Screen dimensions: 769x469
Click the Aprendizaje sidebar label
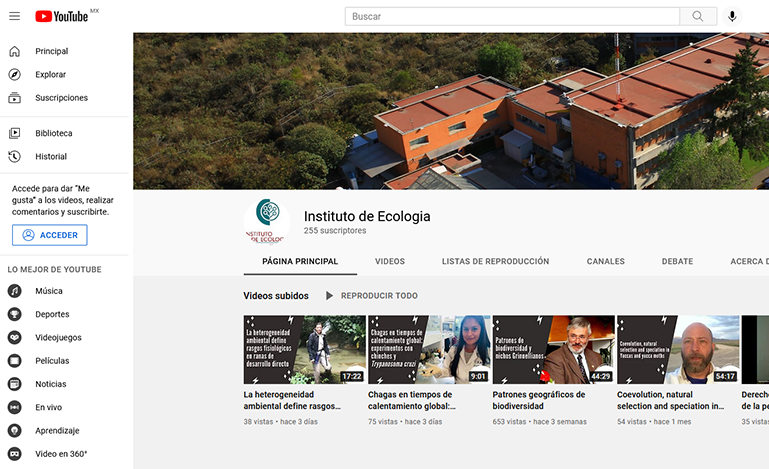(57, 431)
